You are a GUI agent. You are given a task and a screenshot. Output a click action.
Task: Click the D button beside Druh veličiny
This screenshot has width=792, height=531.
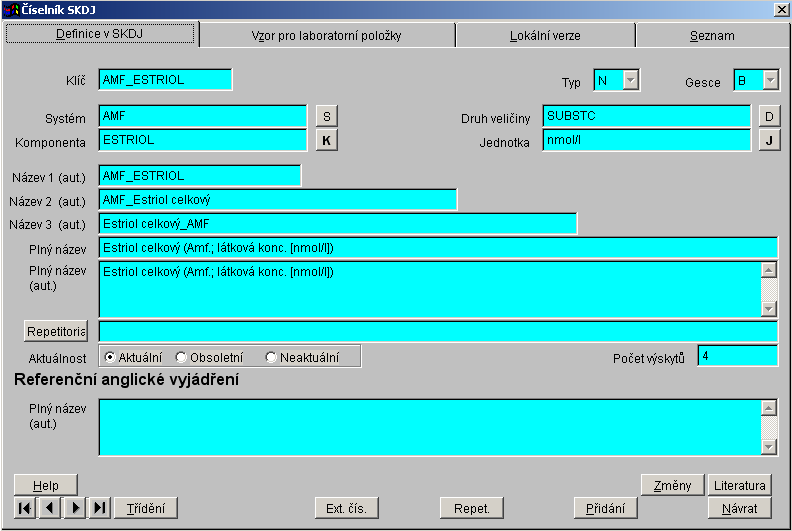pos(768,116)
